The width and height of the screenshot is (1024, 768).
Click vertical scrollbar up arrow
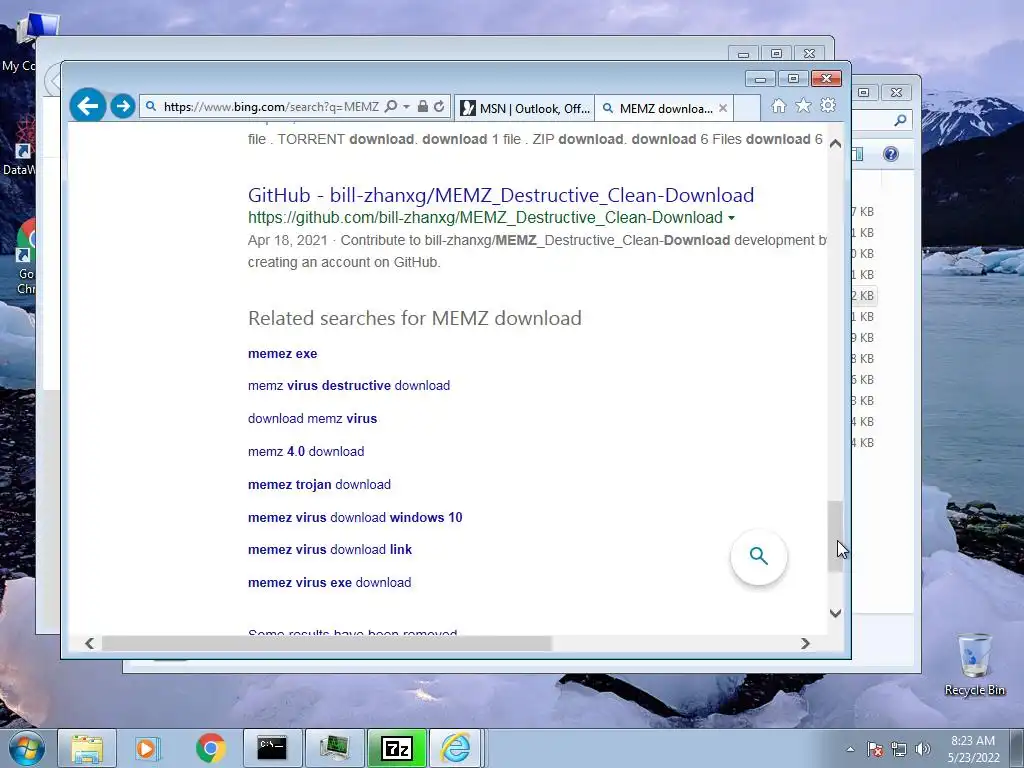coord(835,144)
